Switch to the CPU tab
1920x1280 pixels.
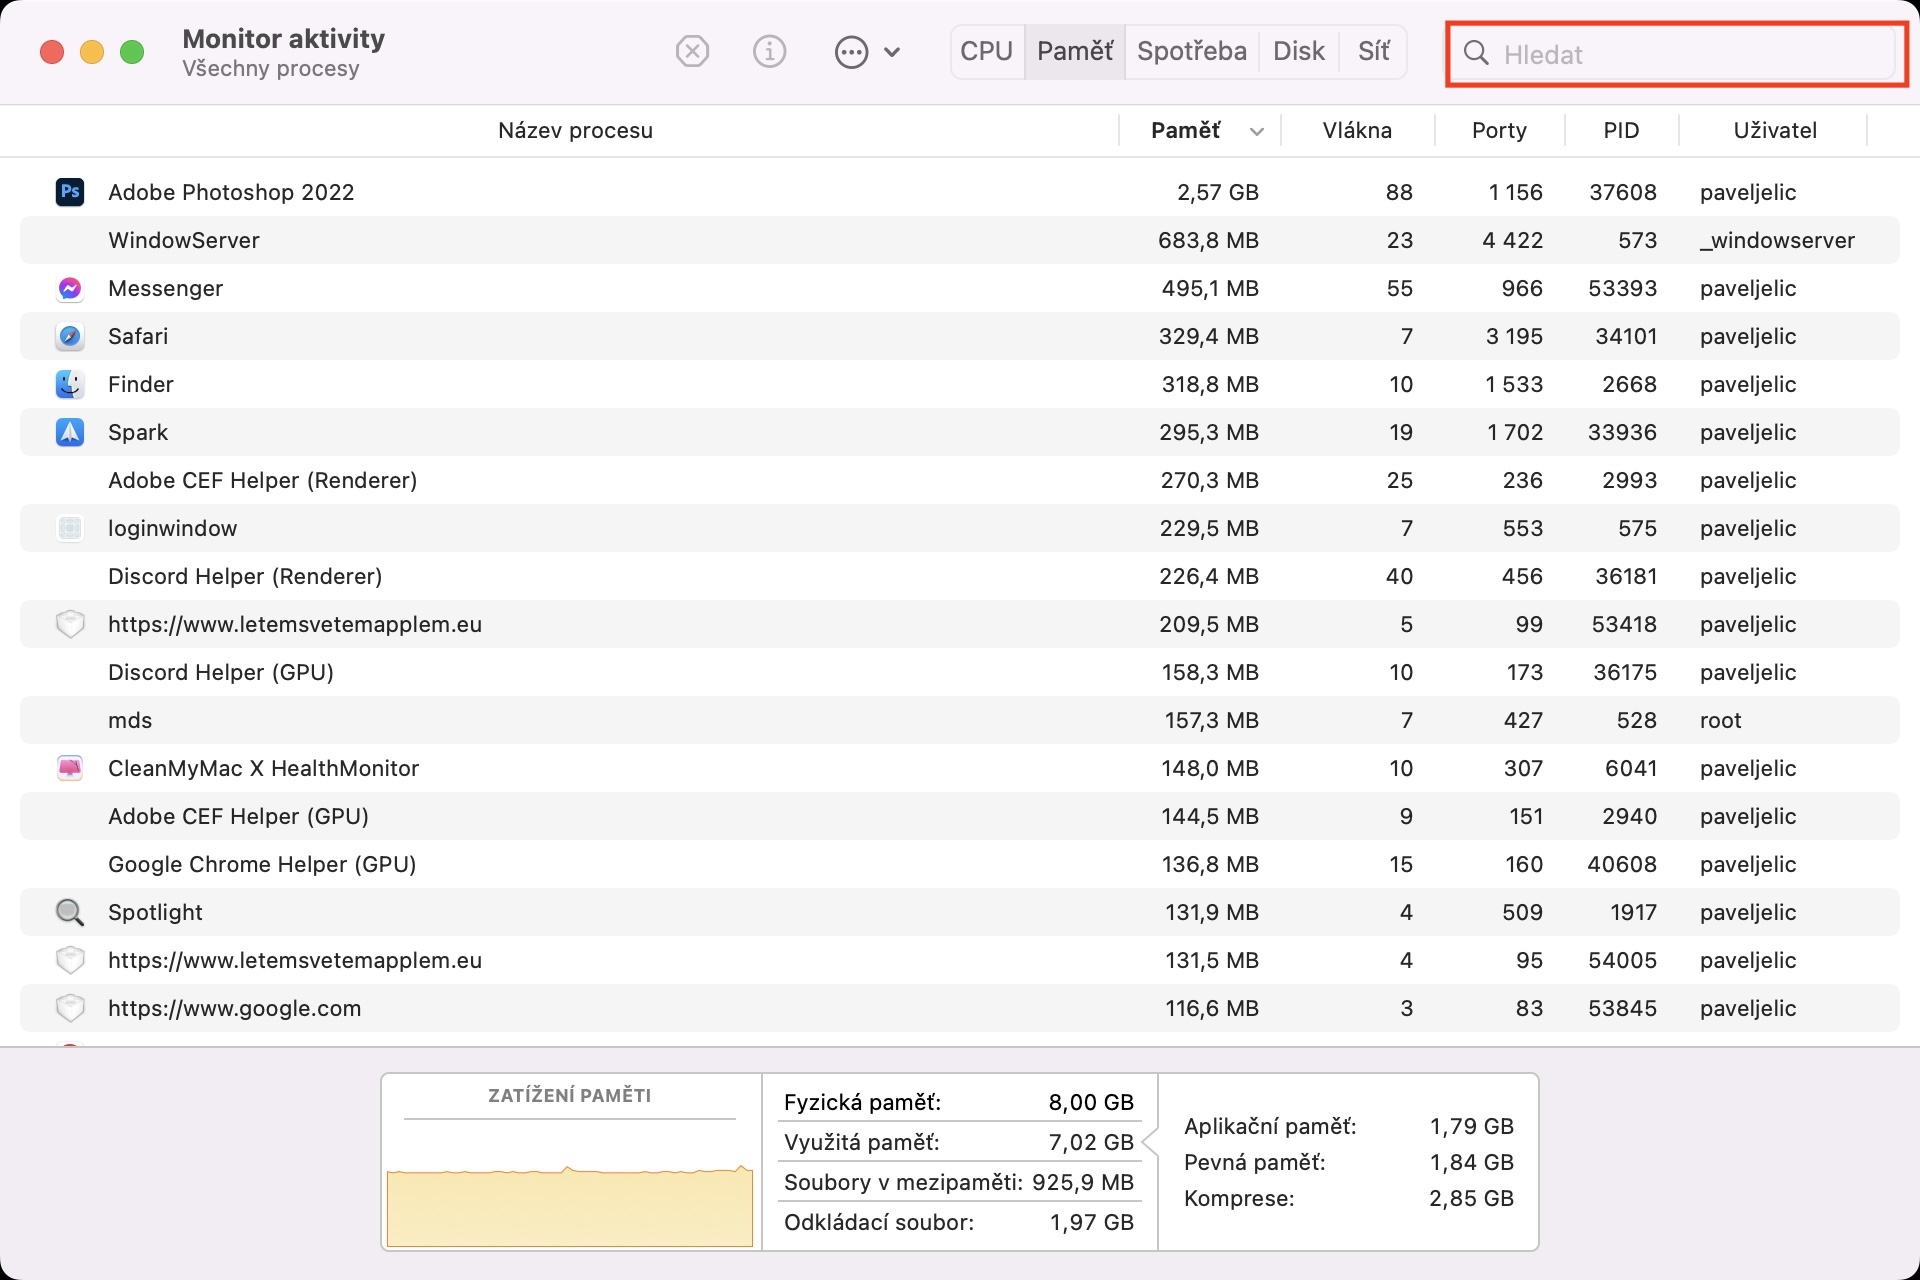click(x=986, y=51)
